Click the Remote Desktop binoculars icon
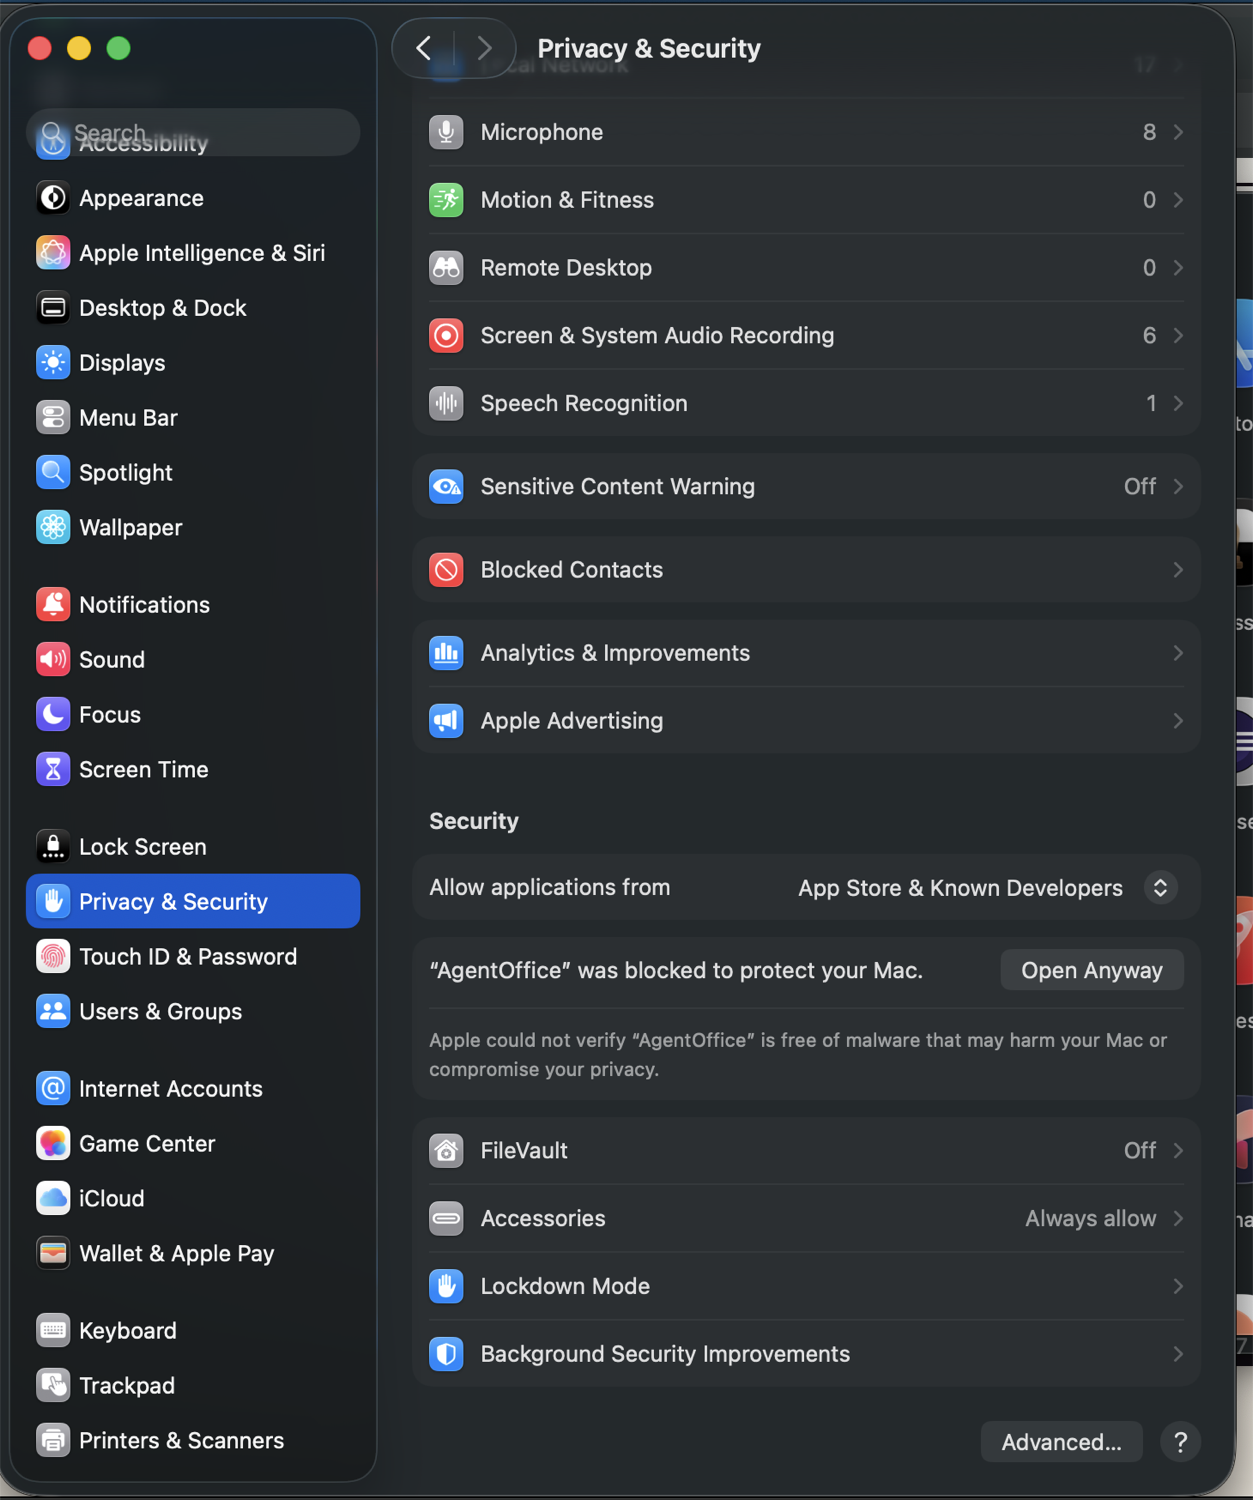Viewport: 1253px width, 1500px height. coord(446,268)
